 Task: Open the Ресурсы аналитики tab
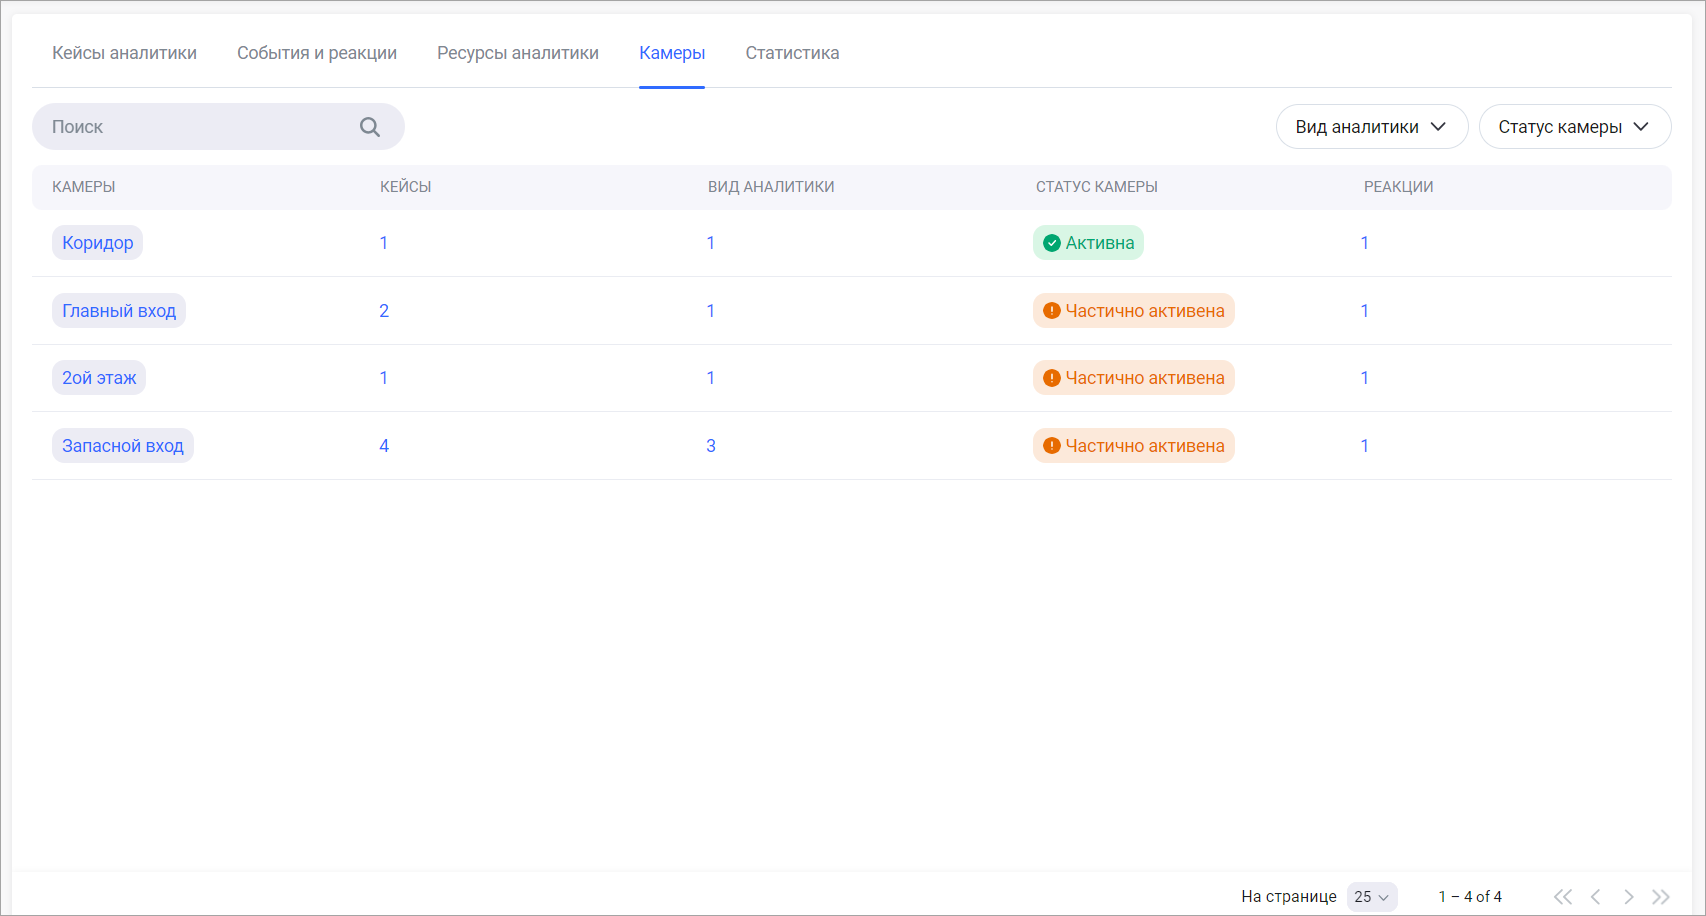(518, 53)
